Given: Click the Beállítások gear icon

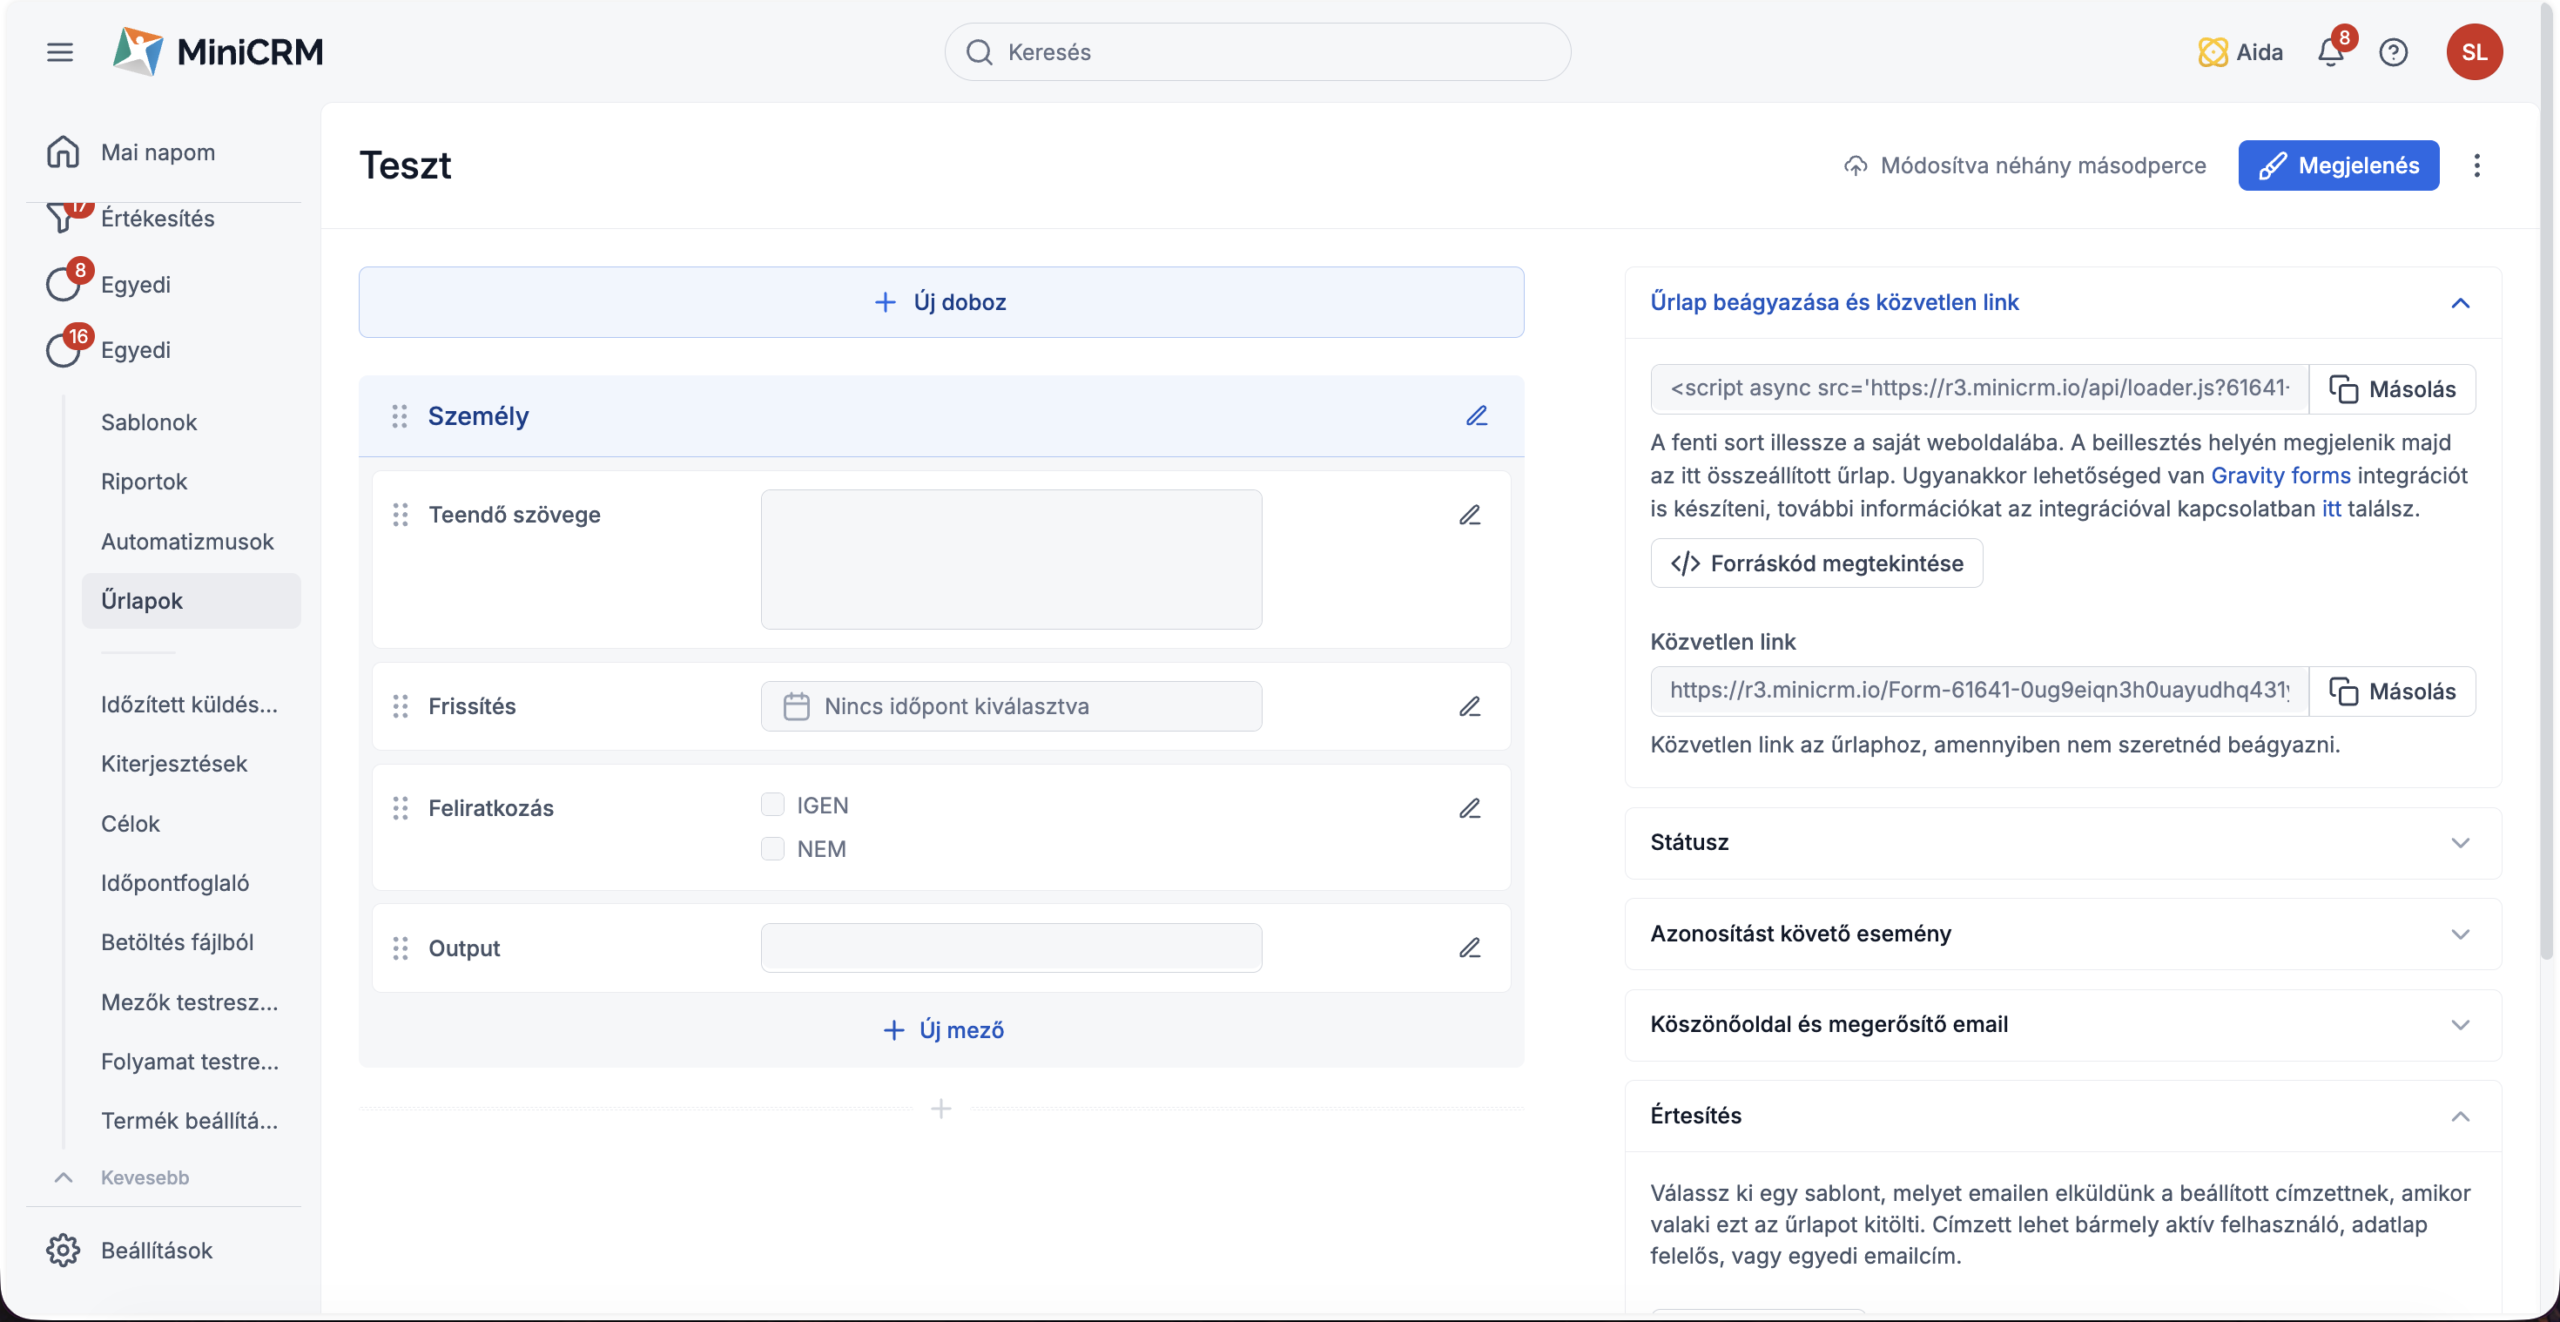Looking at the screenshot, I should tap(63, 1250).
